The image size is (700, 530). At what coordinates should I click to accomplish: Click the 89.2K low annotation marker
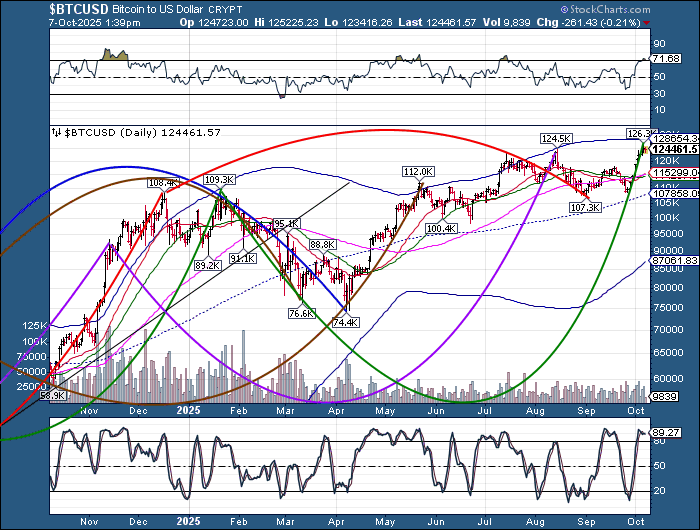(x=207, y=265)
